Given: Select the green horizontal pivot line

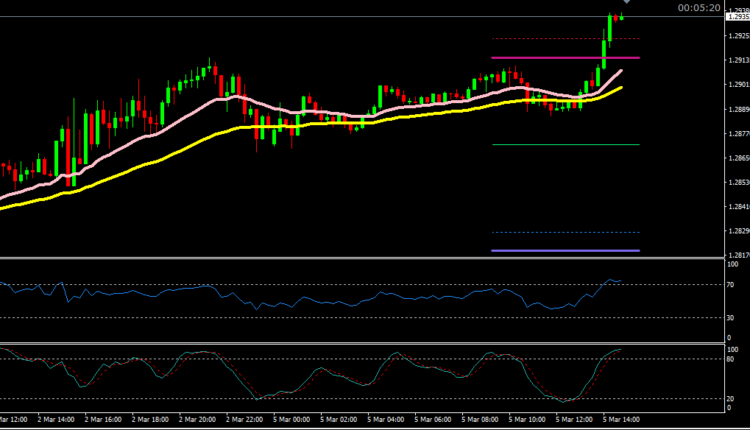Looking at the screenshot, I should (x=565, y=145).
